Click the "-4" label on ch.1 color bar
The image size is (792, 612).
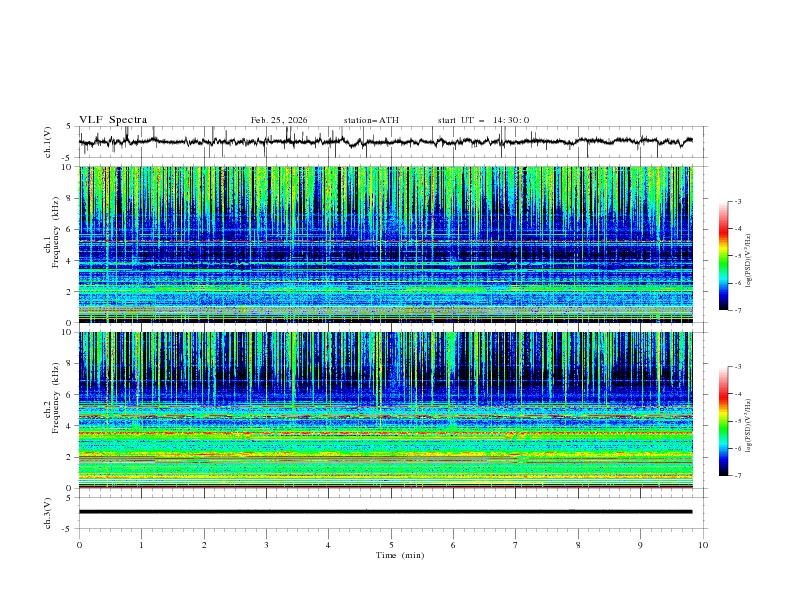click(x=738, y=229)
